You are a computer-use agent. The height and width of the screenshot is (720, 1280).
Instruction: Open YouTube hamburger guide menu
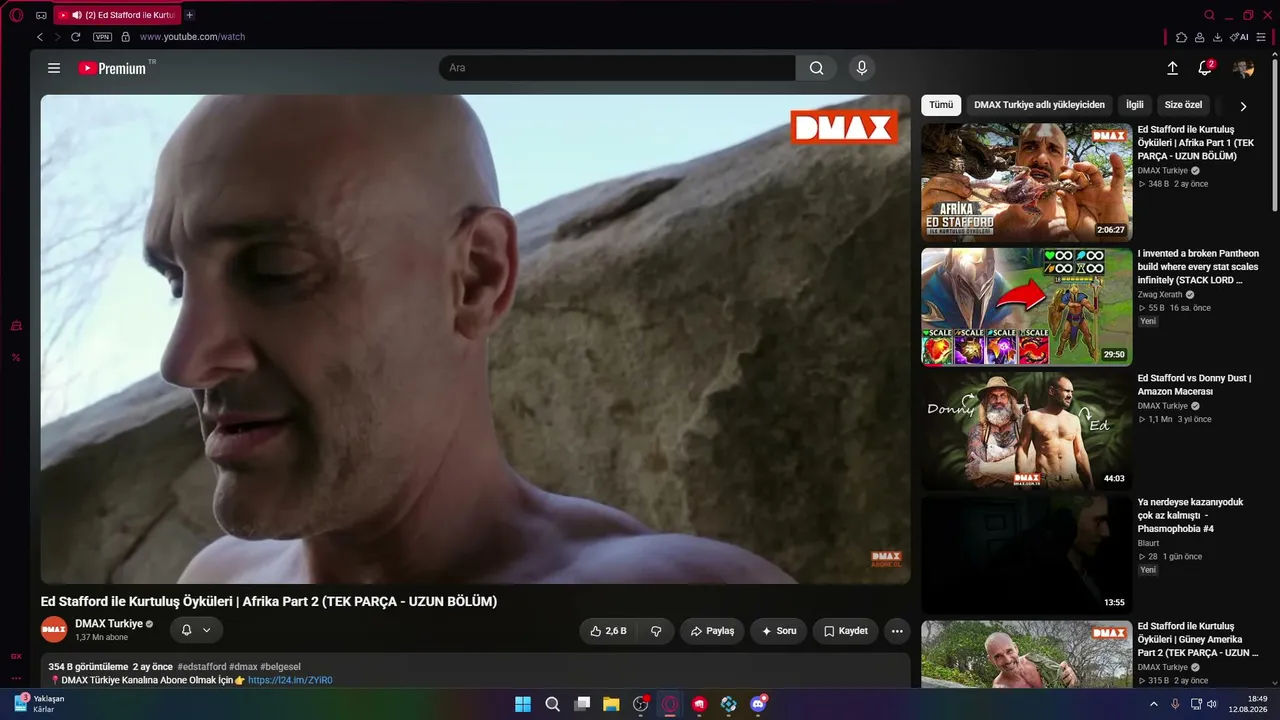click(x=54, y=68)
